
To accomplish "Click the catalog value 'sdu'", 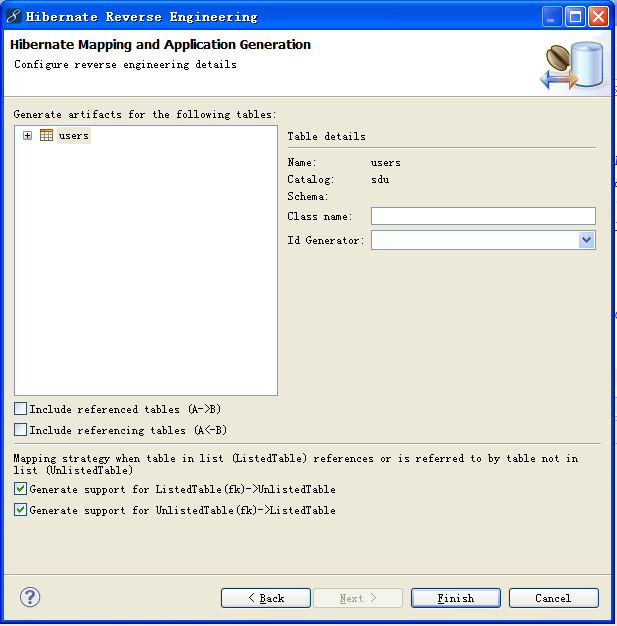I will (380, 179).
